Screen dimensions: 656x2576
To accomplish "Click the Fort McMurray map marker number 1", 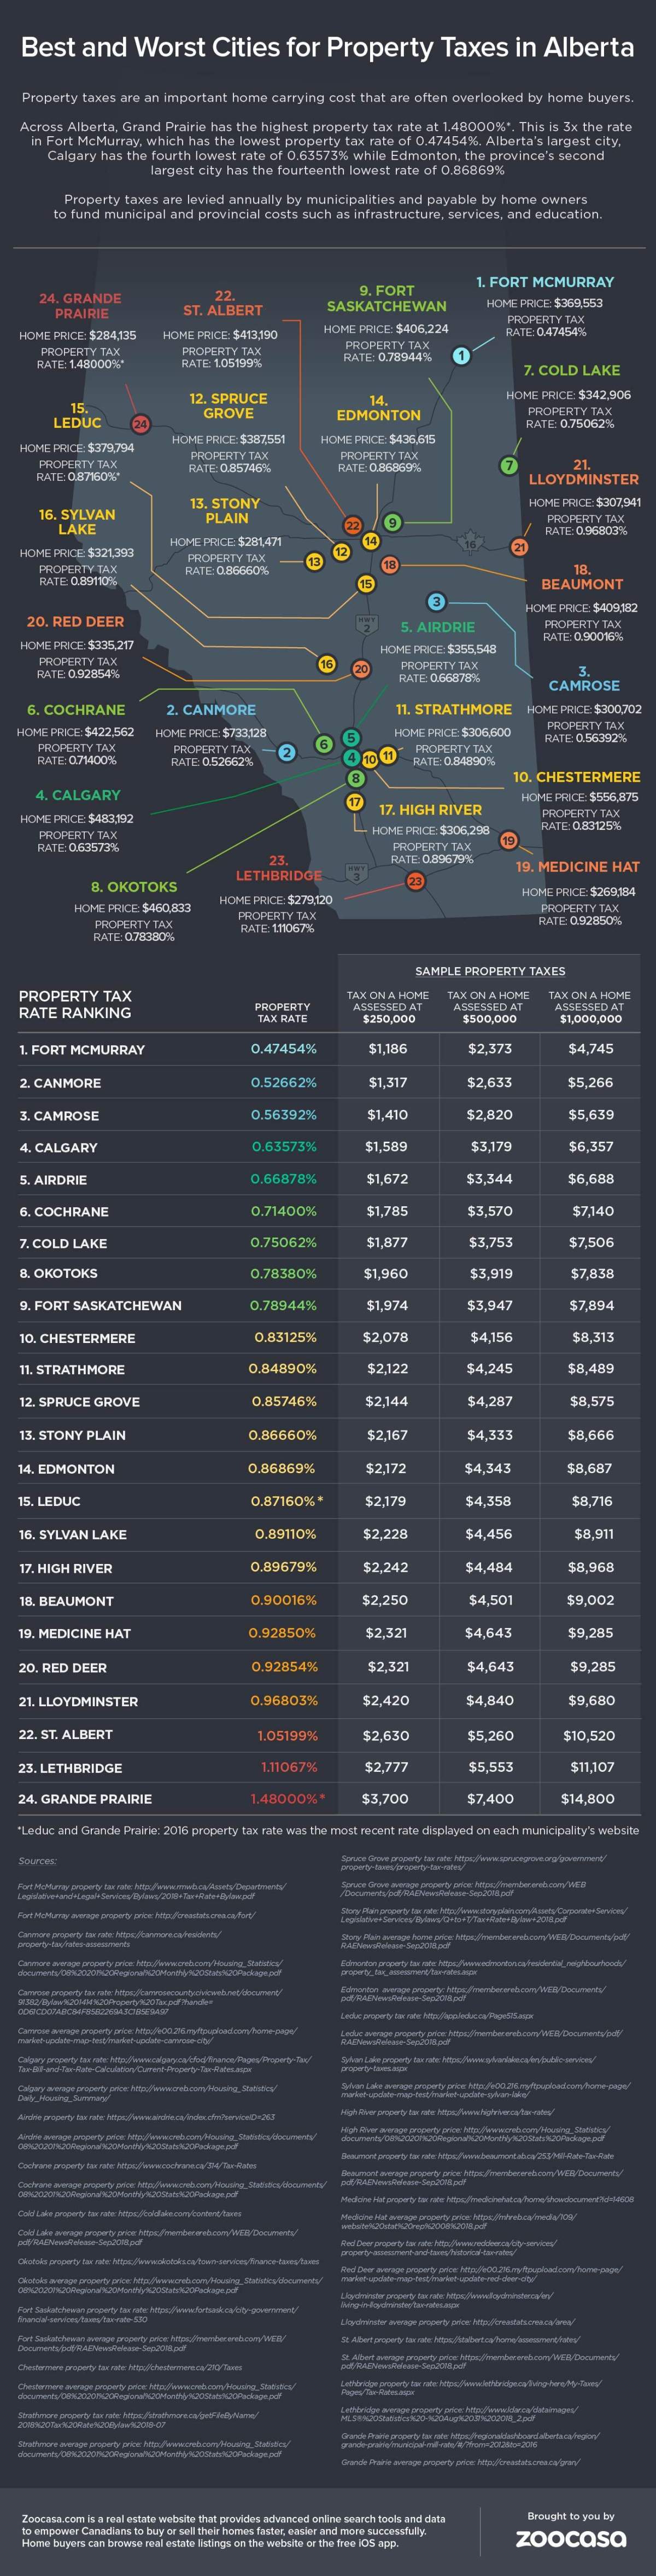I will click(461, 355).
